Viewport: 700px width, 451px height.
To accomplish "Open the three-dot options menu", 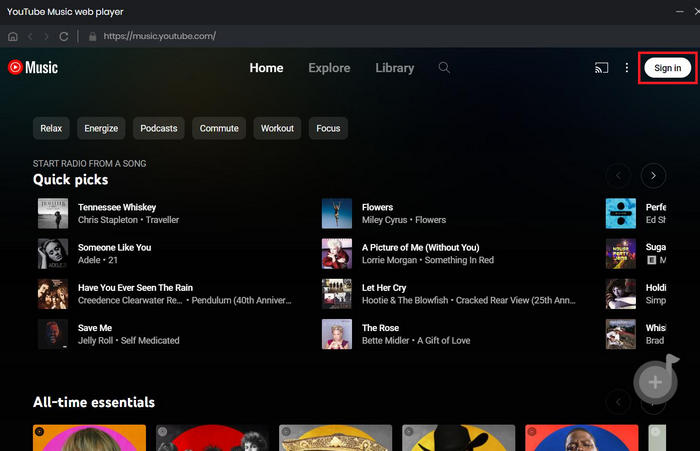I will [627, 67].
